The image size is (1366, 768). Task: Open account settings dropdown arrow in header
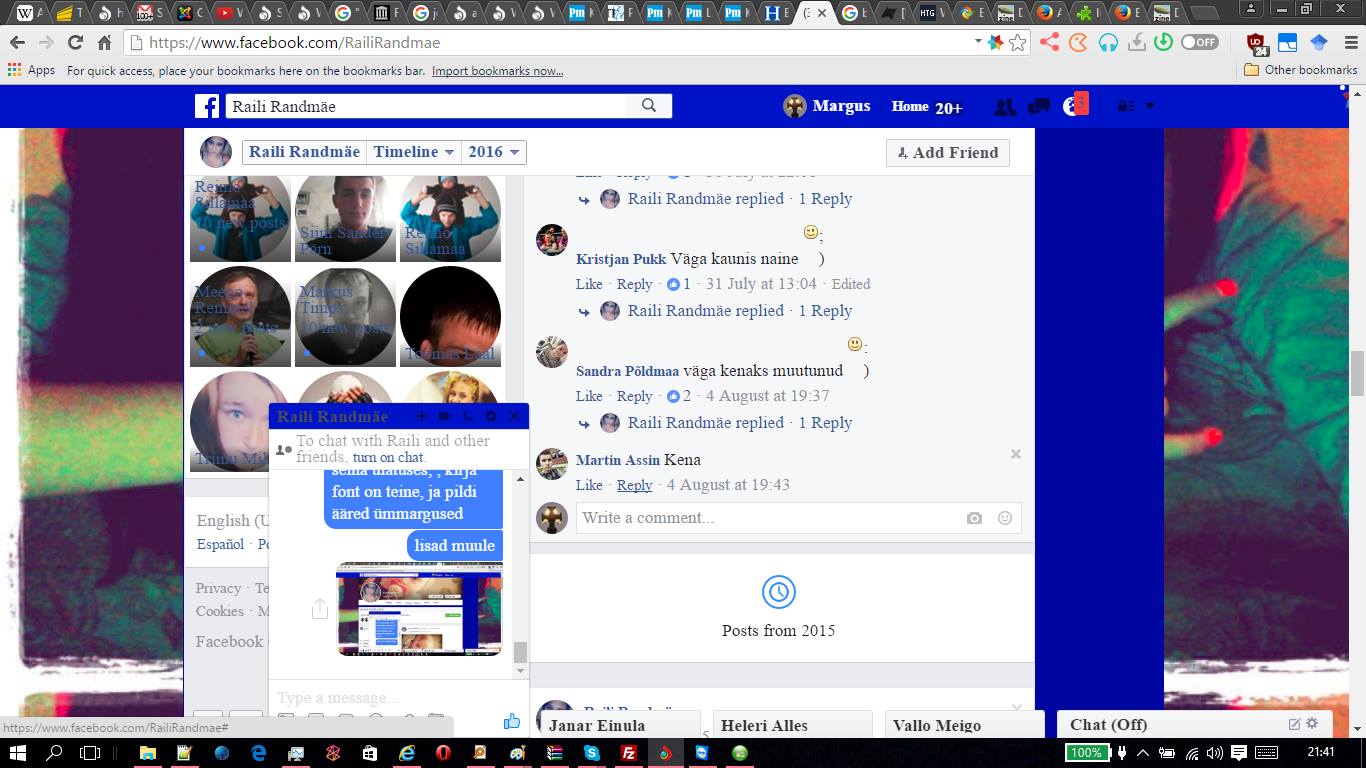1150,106
